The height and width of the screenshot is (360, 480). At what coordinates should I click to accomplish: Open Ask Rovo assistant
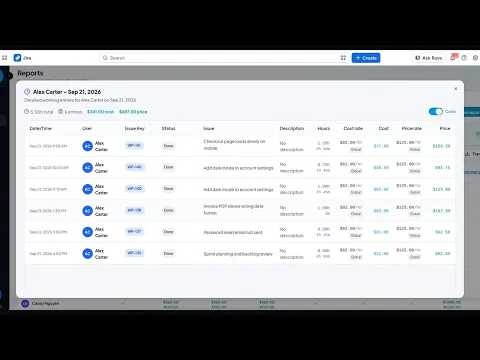[429, 58]
